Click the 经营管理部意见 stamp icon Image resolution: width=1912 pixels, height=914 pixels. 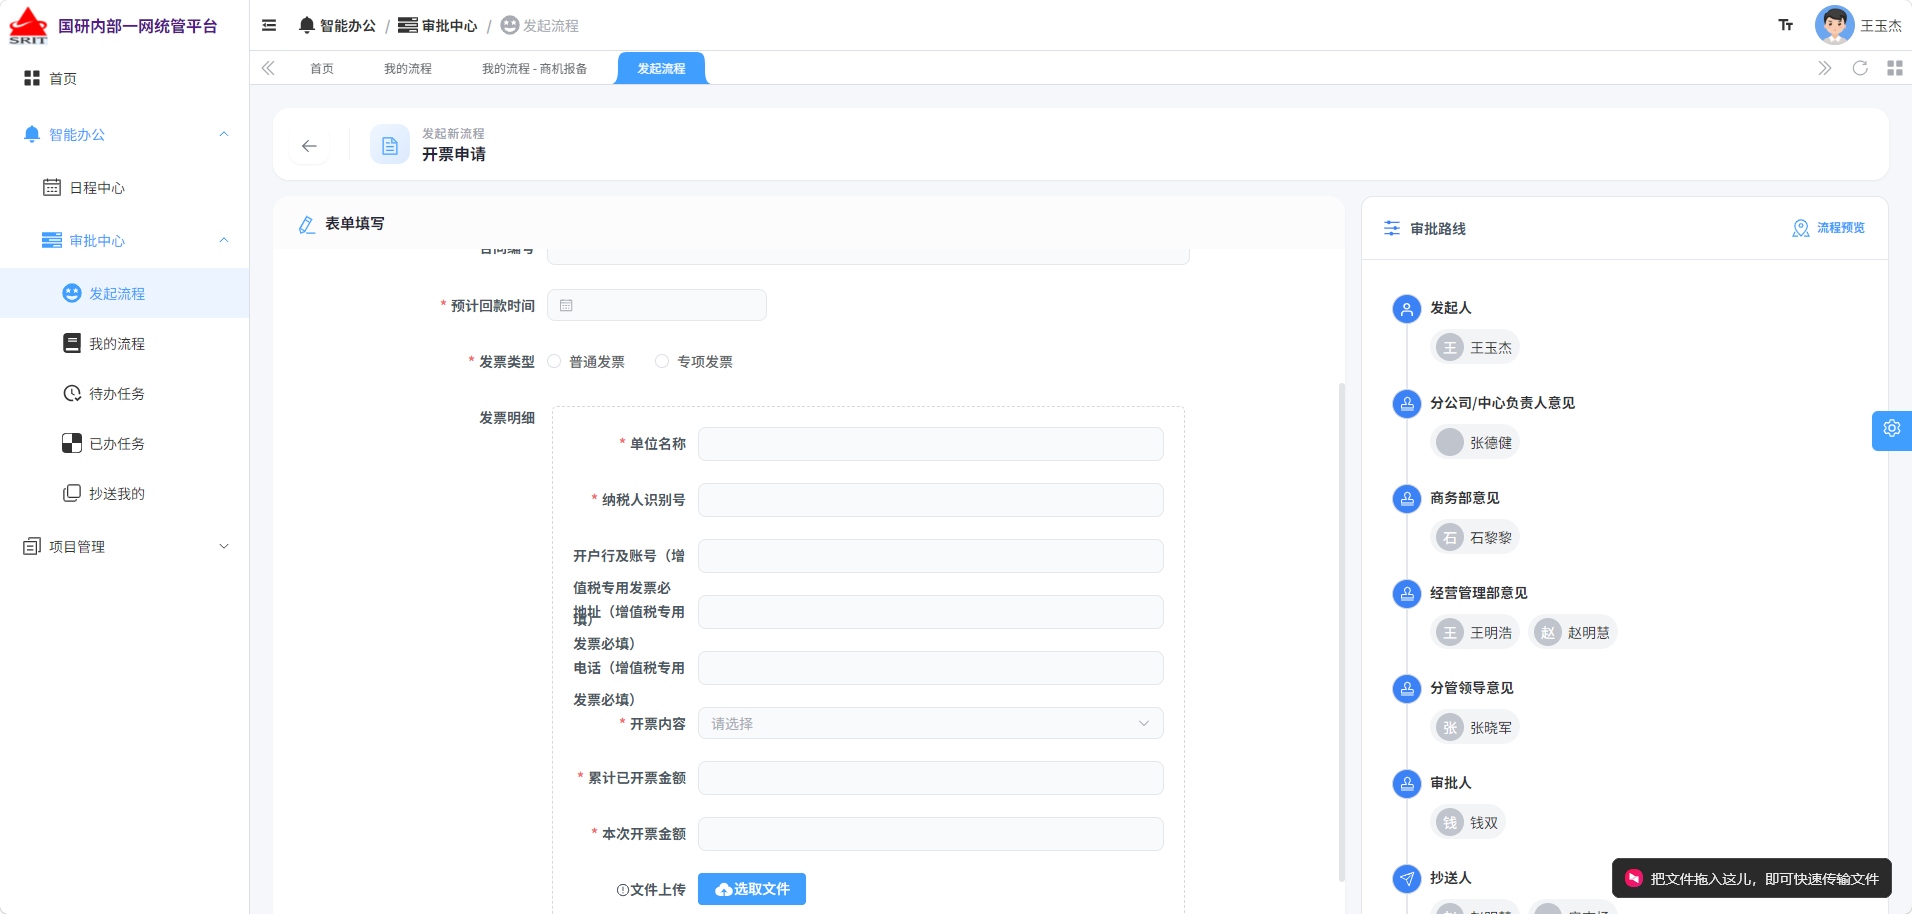[1407, 594]
